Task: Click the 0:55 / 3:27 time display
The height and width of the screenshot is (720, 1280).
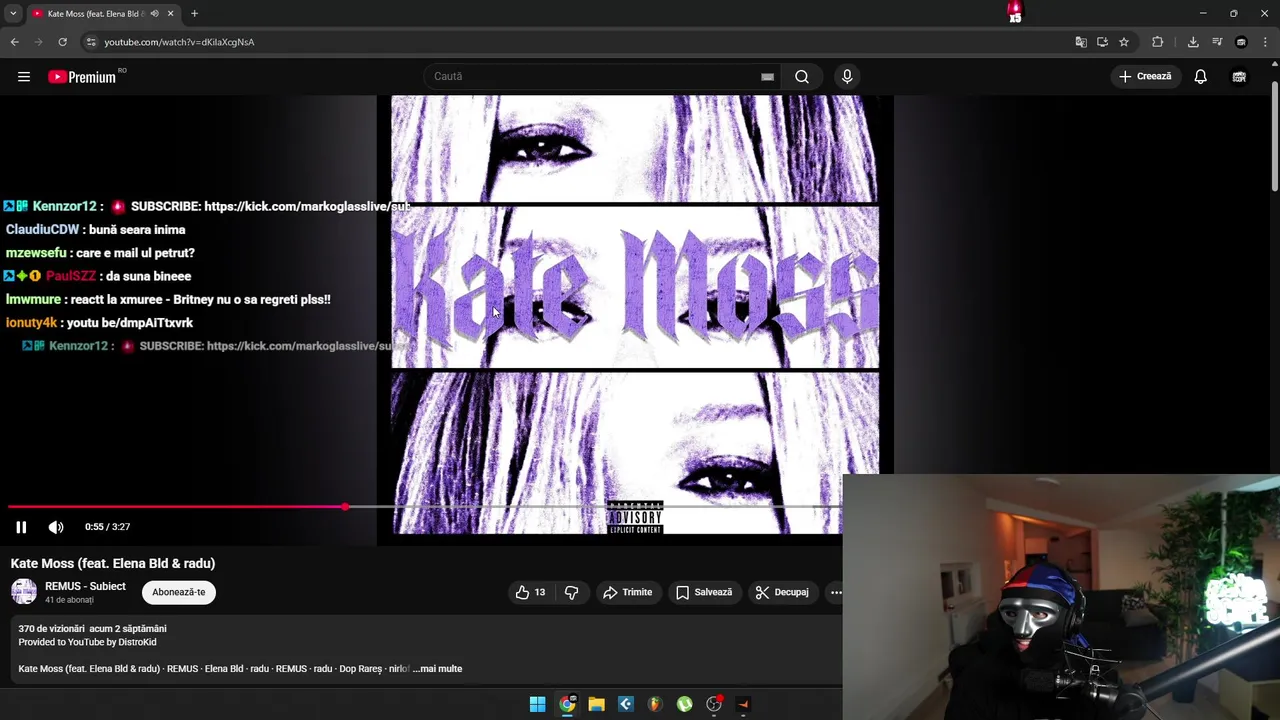Action: [107, 527]
